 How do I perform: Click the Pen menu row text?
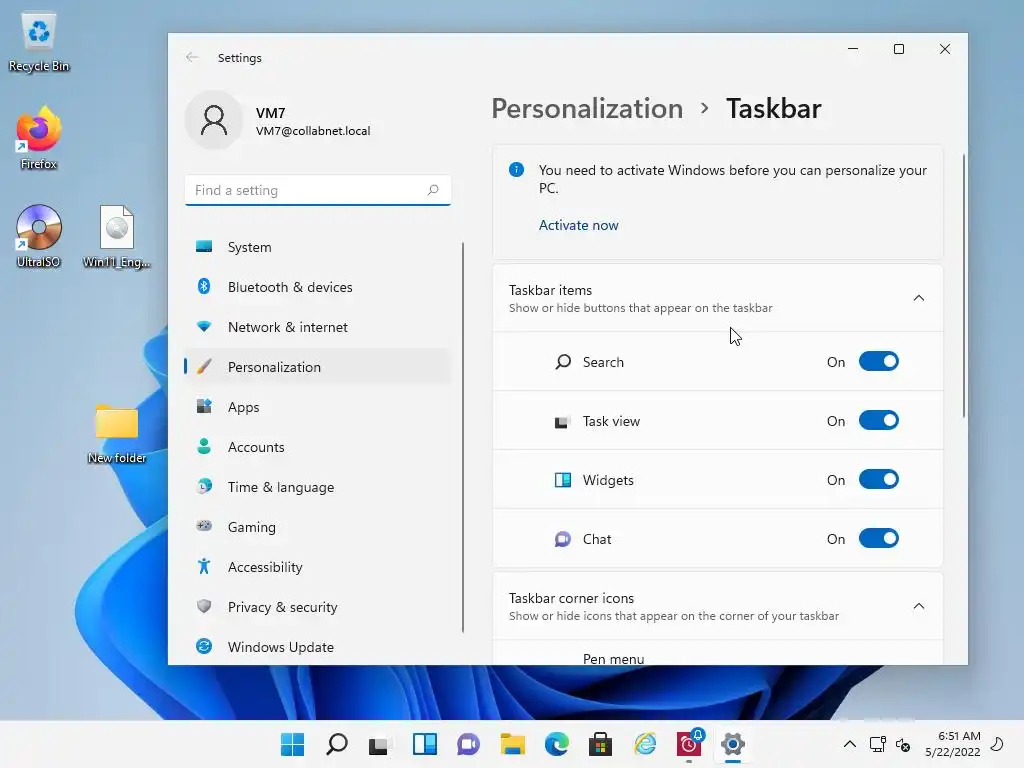[x=613, y=658]
